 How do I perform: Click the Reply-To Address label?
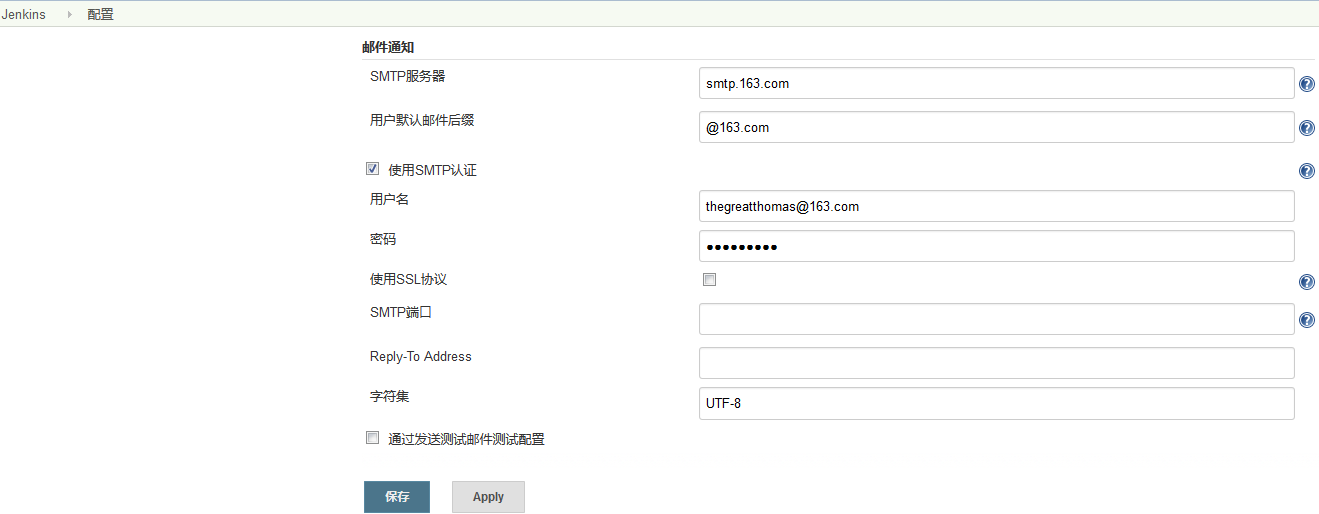pos(421,356)
